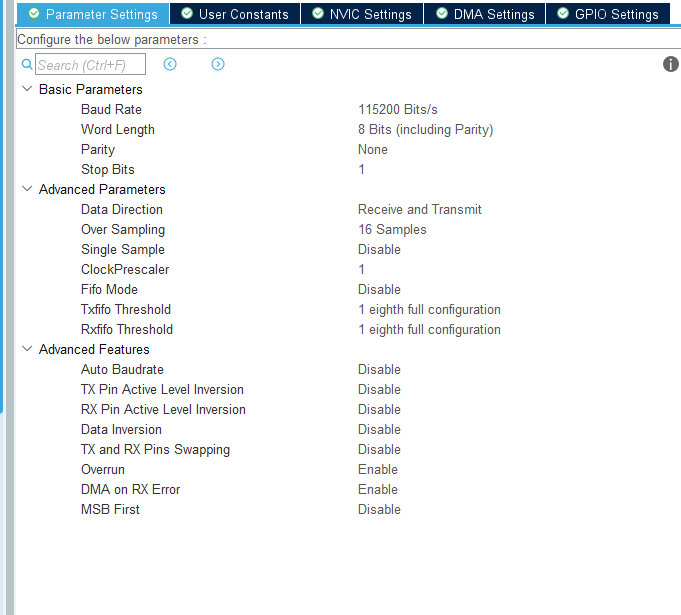Change Auto Baudrate Disable value
This screenshot has height=615, width=681.
(379, 369)
